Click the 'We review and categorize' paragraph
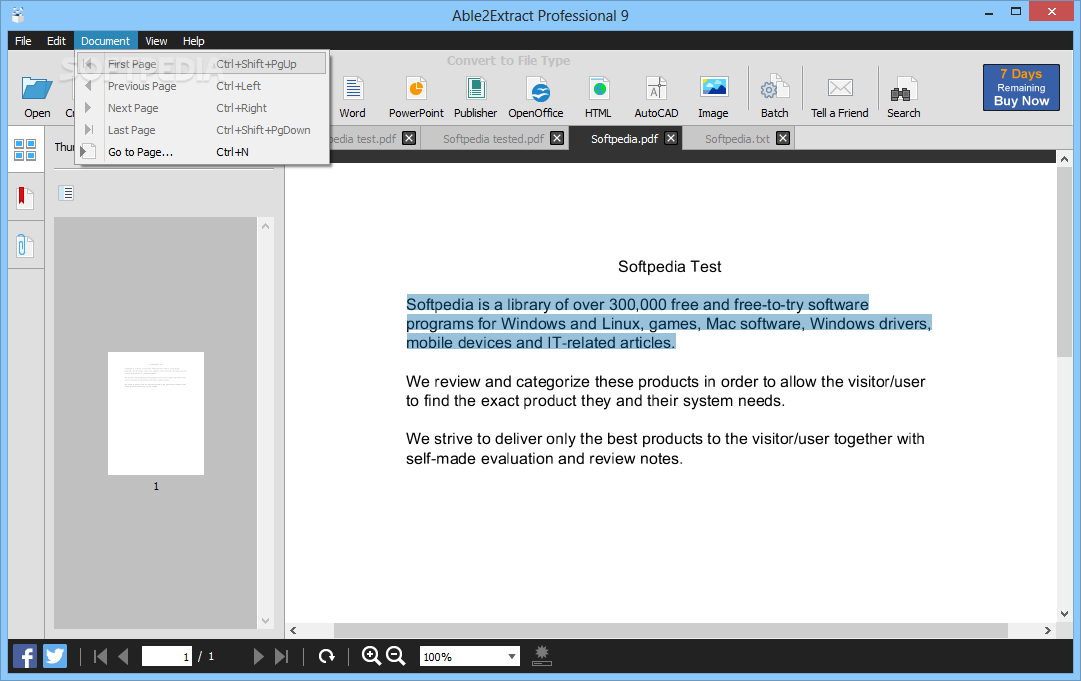The width and height of the screenshot is (1081, 681). [665, 391]
